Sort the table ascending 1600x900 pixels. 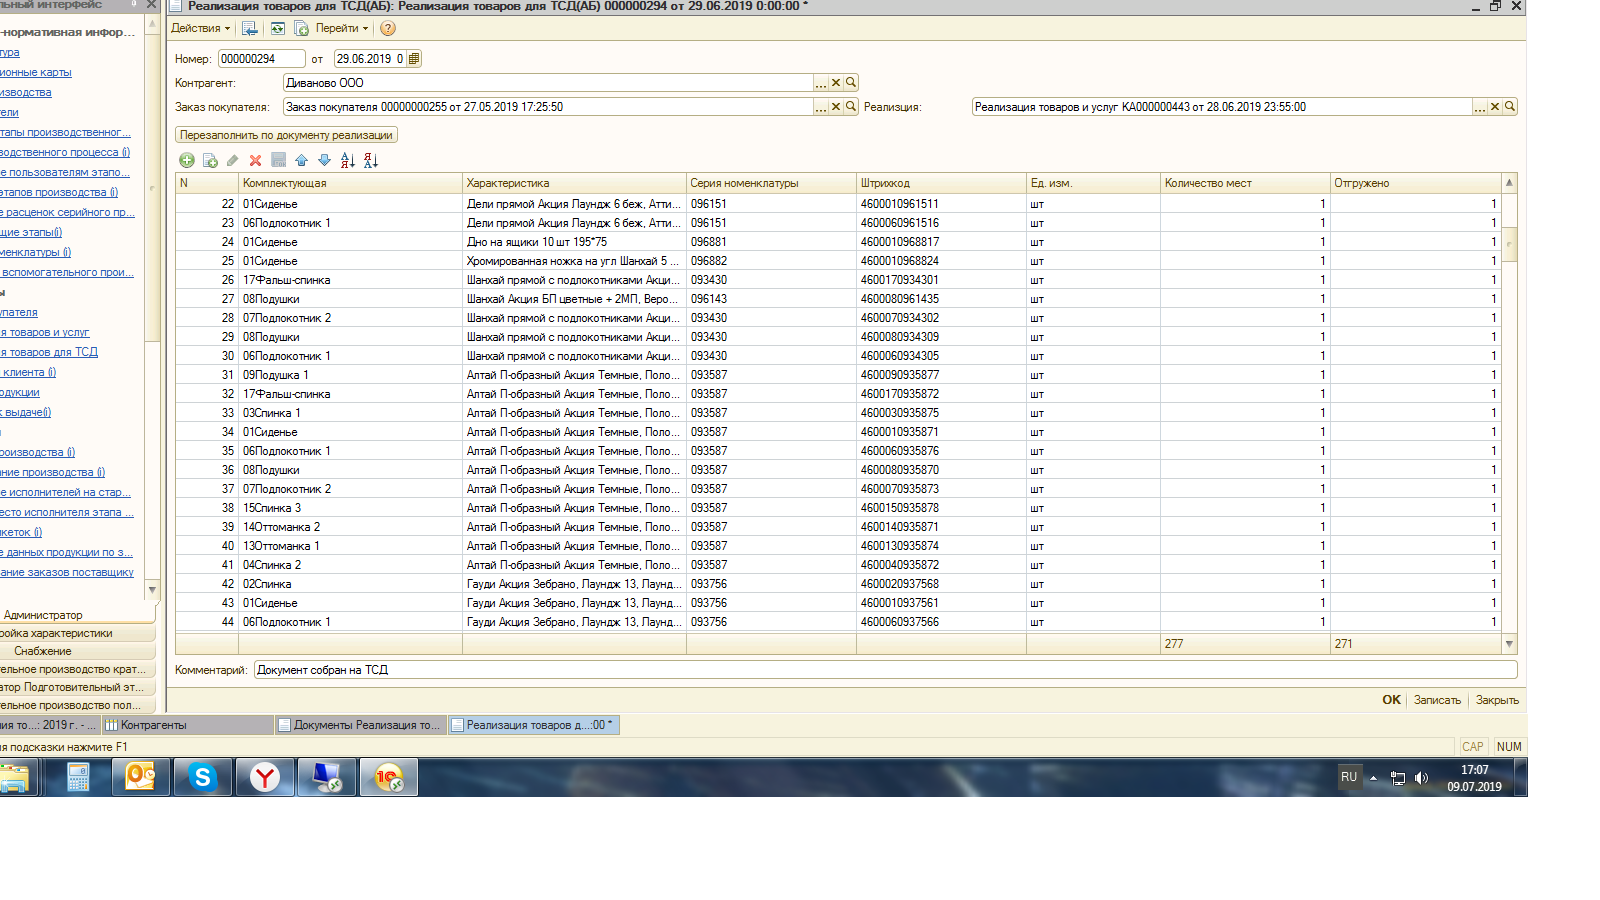(x=347, y=160)
